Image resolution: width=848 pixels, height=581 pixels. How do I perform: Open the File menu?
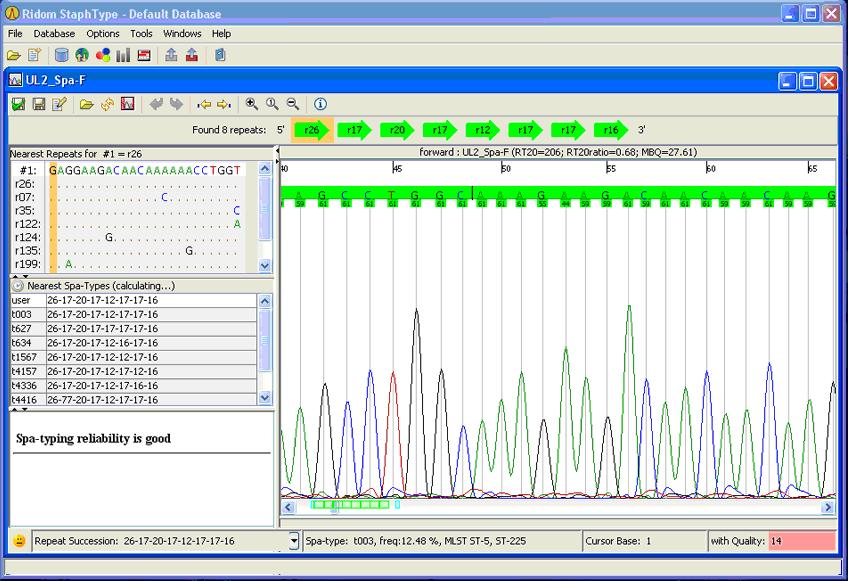[15, 34]
